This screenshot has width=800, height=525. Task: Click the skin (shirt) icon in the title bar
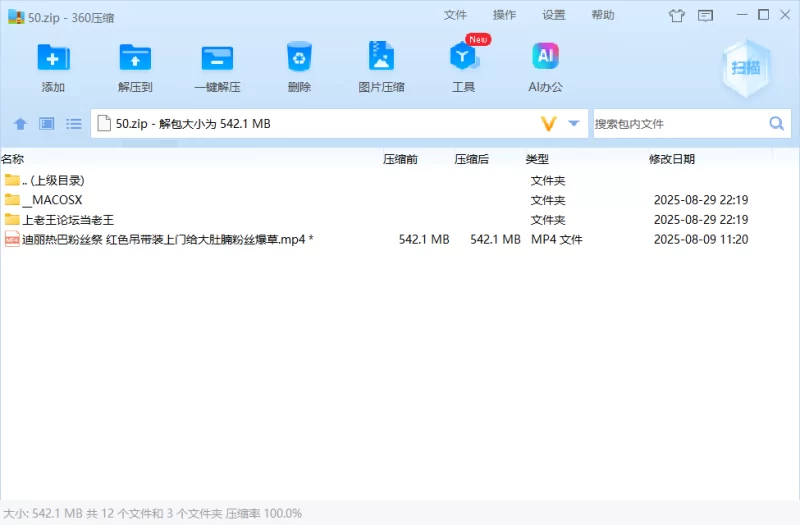pyautogui.click(x=677, y=16)
